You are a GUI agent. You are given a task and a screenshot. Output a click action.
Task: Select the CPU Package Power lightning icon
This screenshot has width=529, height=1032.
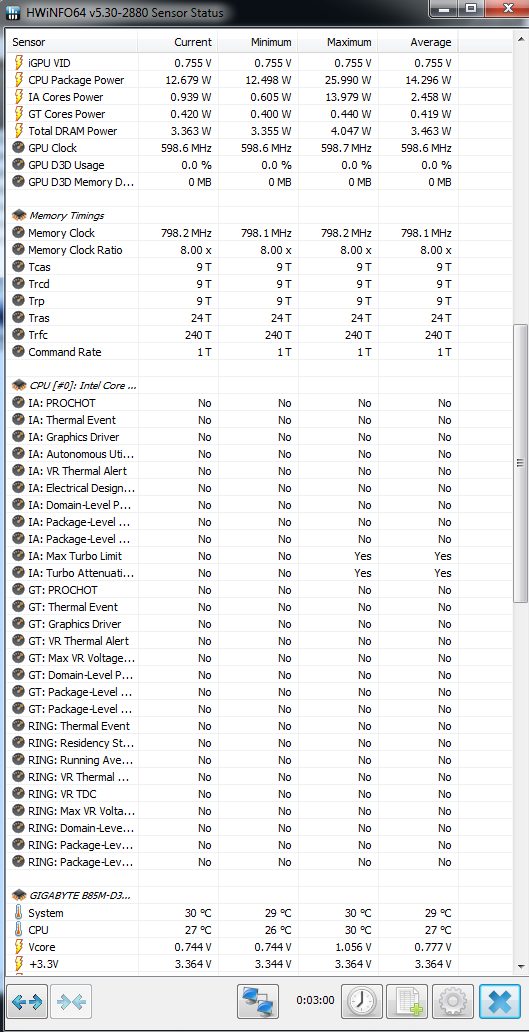click(x=18, y=80)
